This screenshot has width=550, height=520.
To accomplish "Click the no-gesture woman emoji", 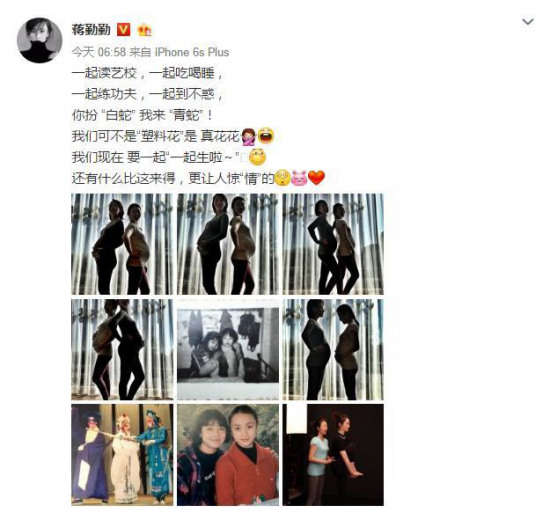I will pyautogui.click(x=249, y=136).
